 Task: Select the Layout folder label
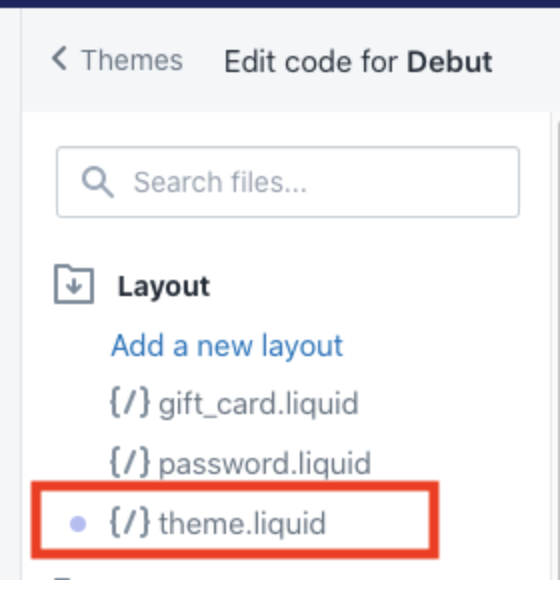coord(164,286)
